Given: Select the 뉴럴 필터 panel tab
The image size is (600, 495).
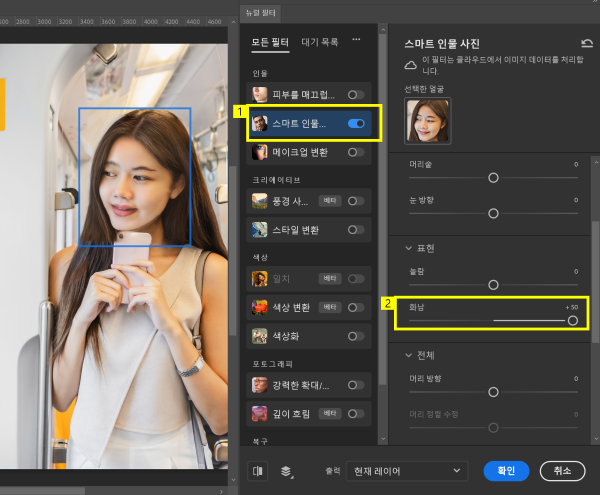Looking at the screenshot, I should pos(261,13).
